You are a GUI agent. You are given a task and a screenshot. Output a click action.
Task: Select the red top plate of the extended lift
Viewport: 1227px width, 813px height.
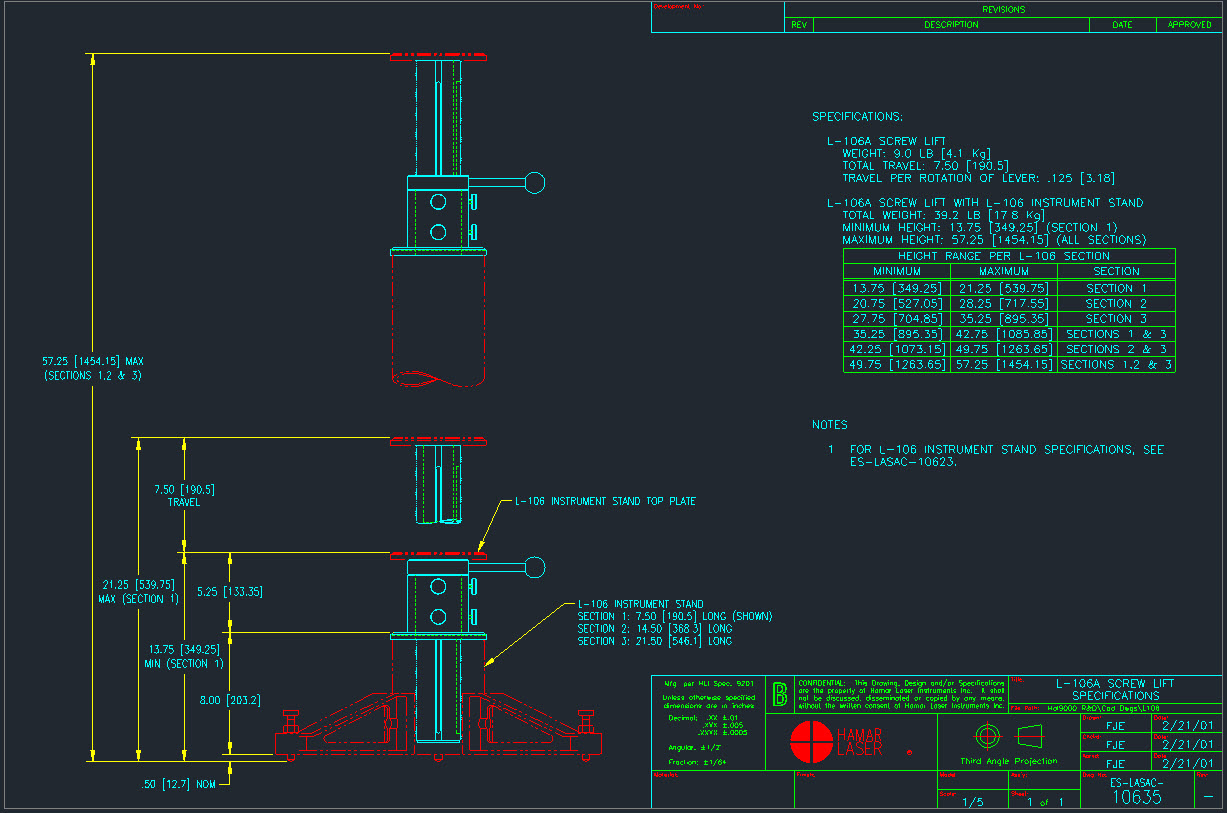click(x=438, y=57)
